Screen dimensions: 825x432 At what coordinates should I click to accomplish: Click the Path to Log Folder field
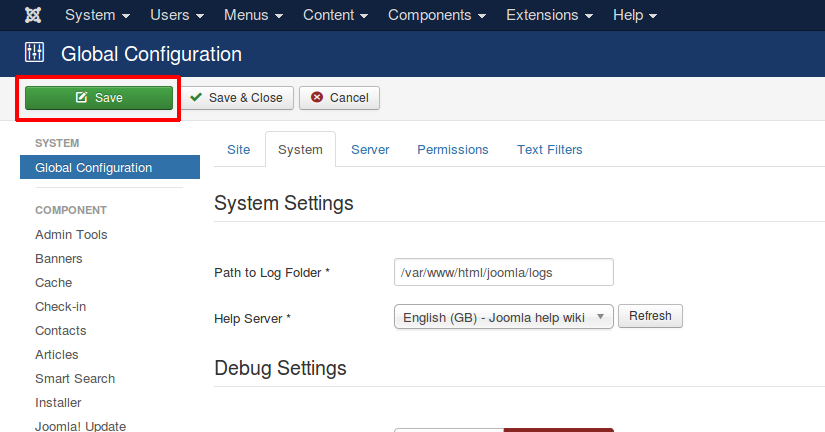point(503,272)
